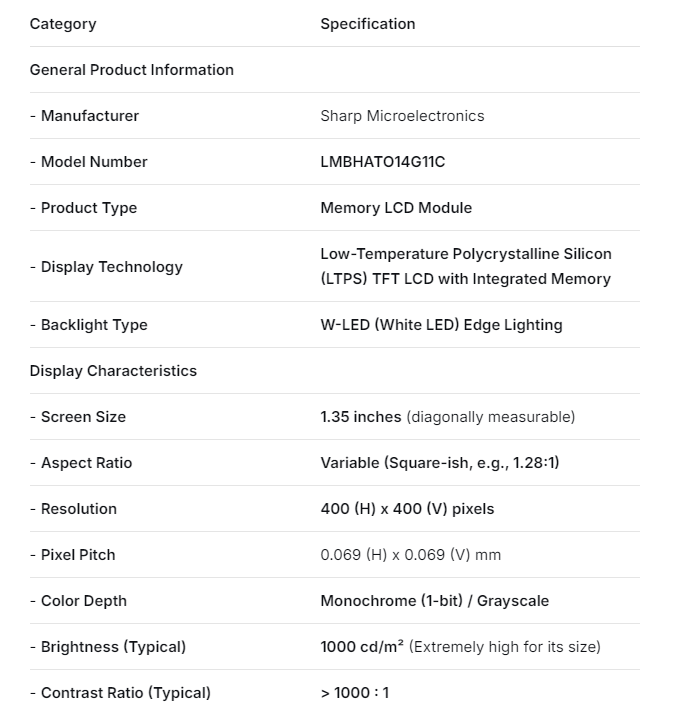This screenshot has height=711, width=682.
Task: Click the Specification column header
Action: (x=367, y=24)
